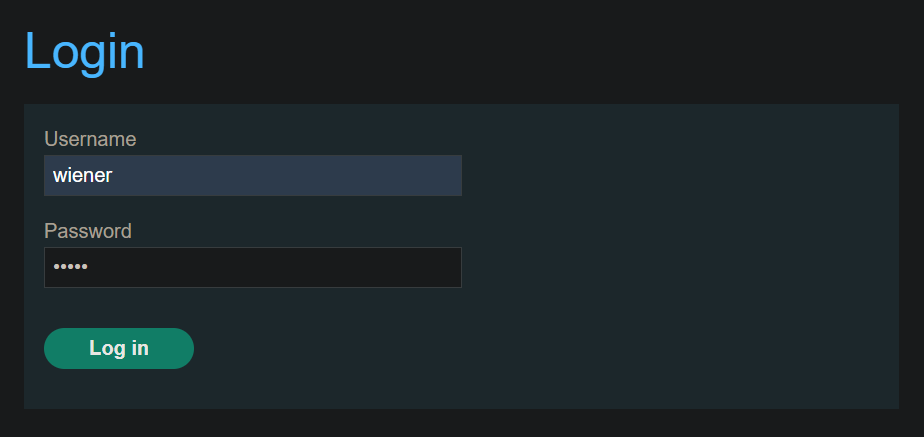Image resolution: width=924 pixels, height=437 pixels.
Task: Focus the Username input field
Action: (253, 176)
